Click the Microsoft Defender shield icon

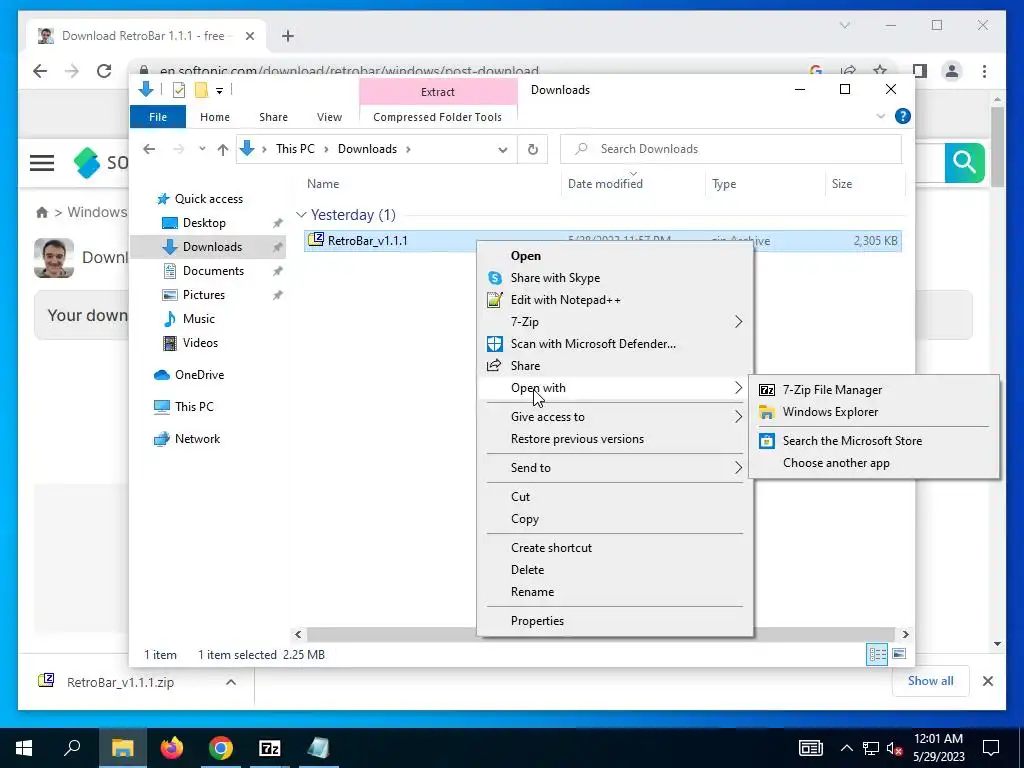[495, 344]
